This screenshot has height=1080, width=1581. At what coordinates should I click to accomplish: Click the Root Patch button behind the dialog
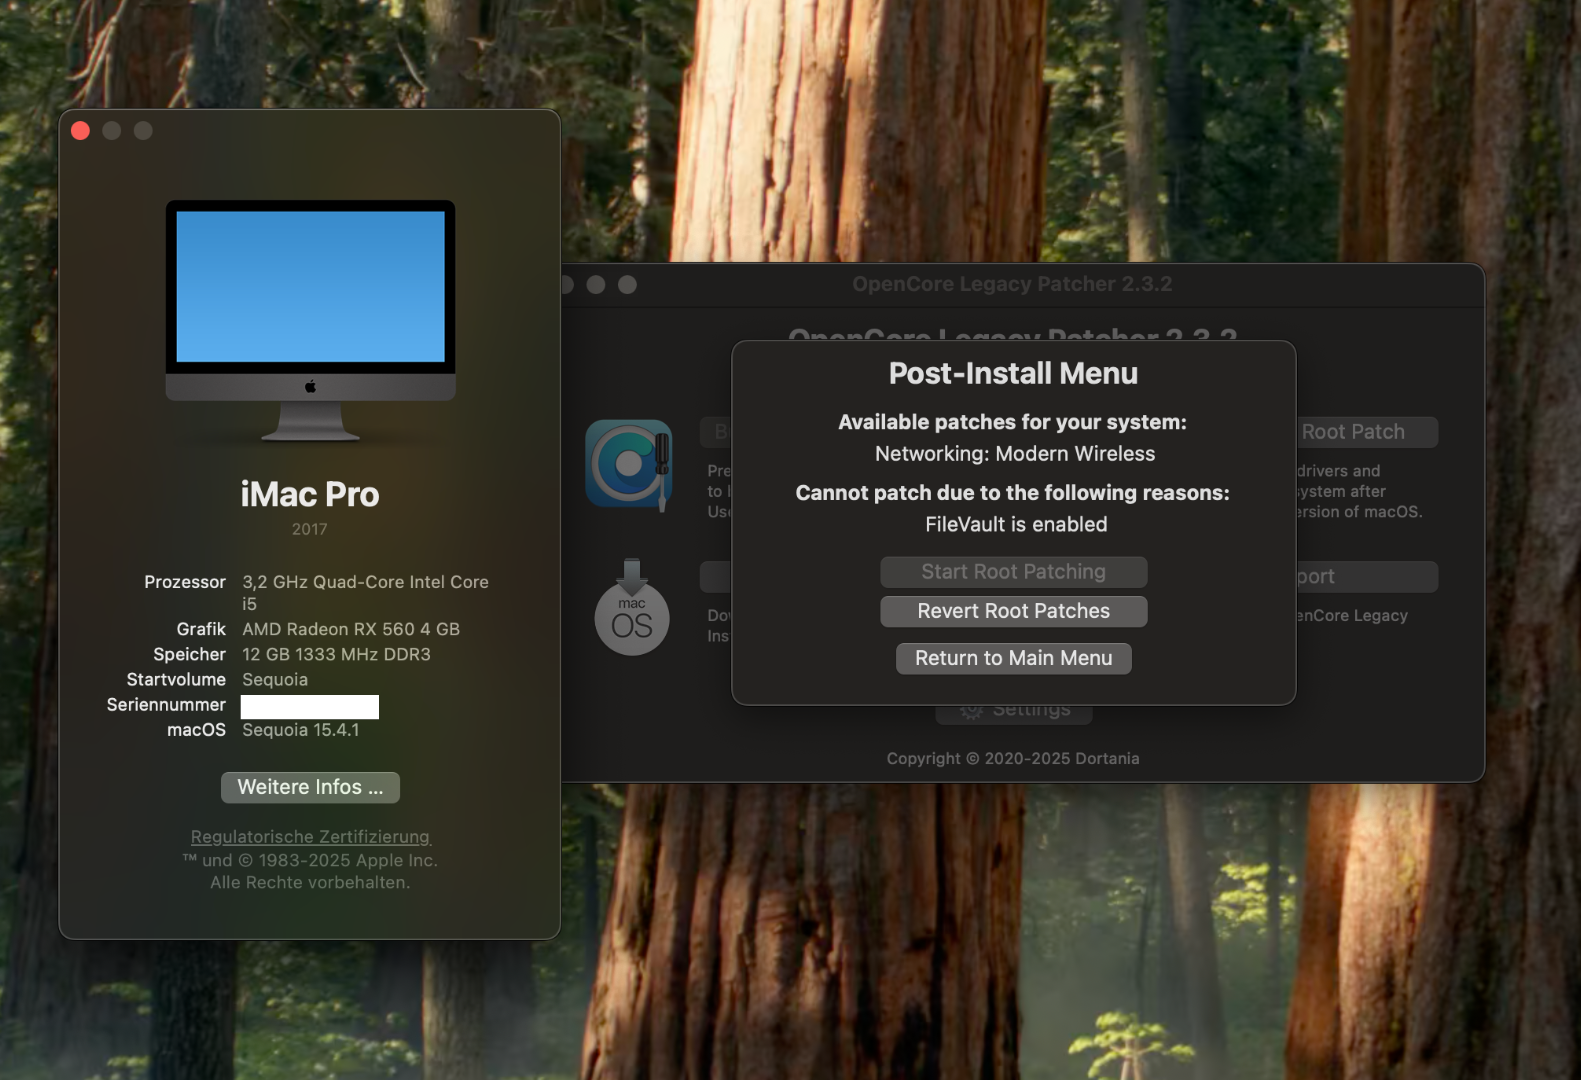(1367, 432)
